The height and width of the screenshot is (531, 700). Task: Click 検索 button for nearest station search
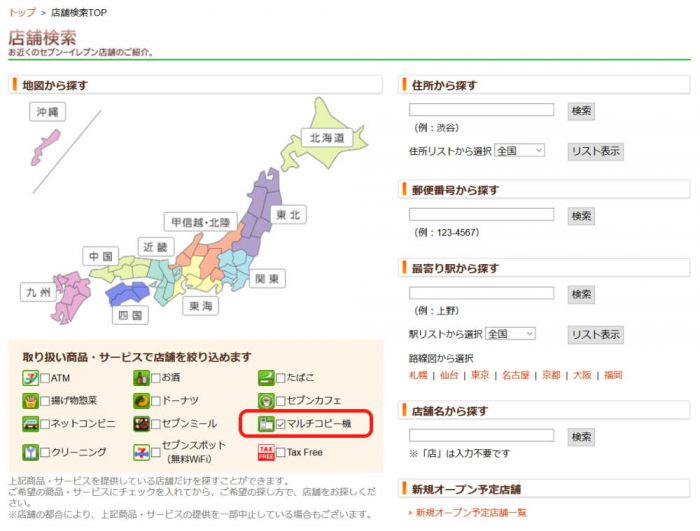(581, 295)
